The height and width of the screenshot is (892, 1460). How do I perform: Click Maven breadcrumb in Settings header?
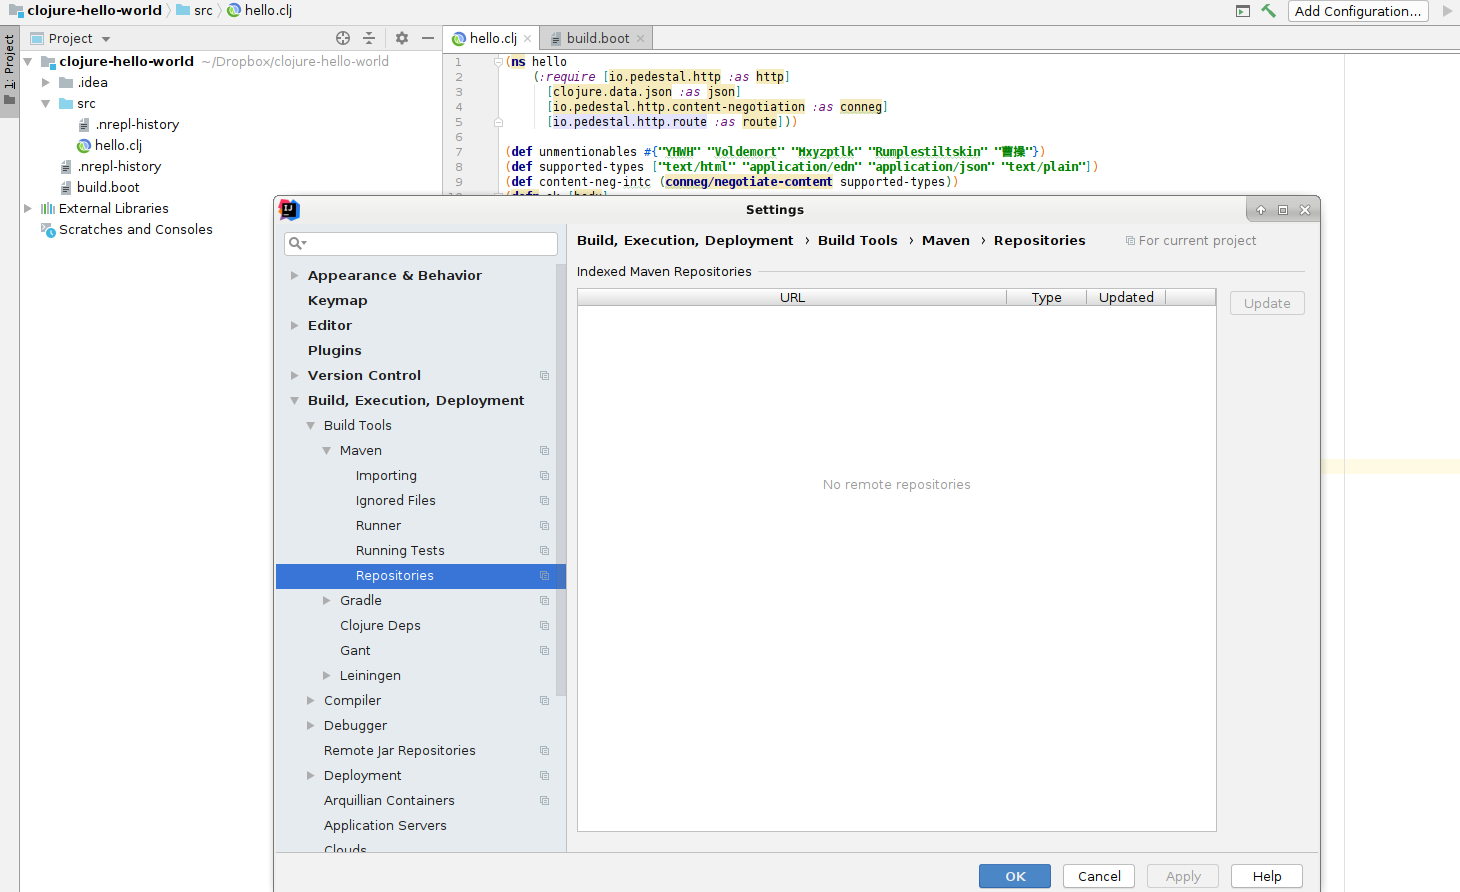[946, 241]
